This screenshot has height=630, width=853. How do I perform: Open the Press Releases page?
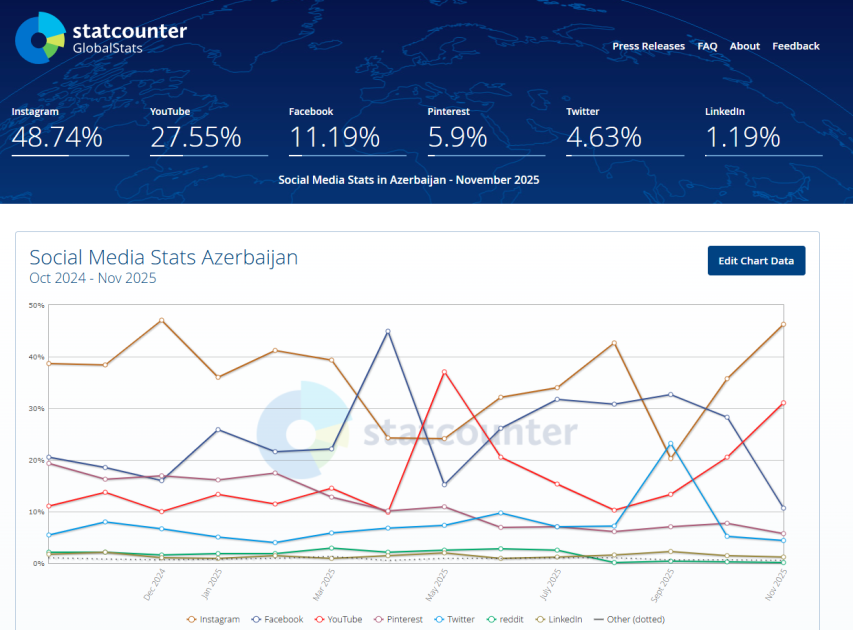click(x=648, y=46)
